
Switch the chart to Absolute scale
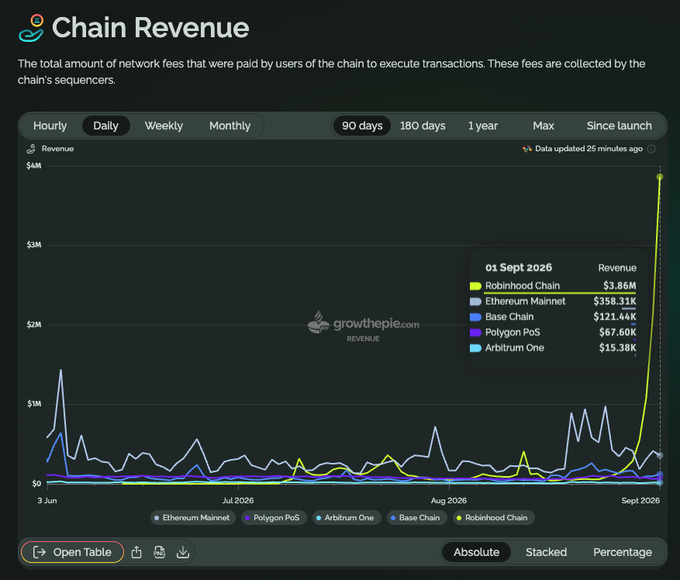click(476, 552)
